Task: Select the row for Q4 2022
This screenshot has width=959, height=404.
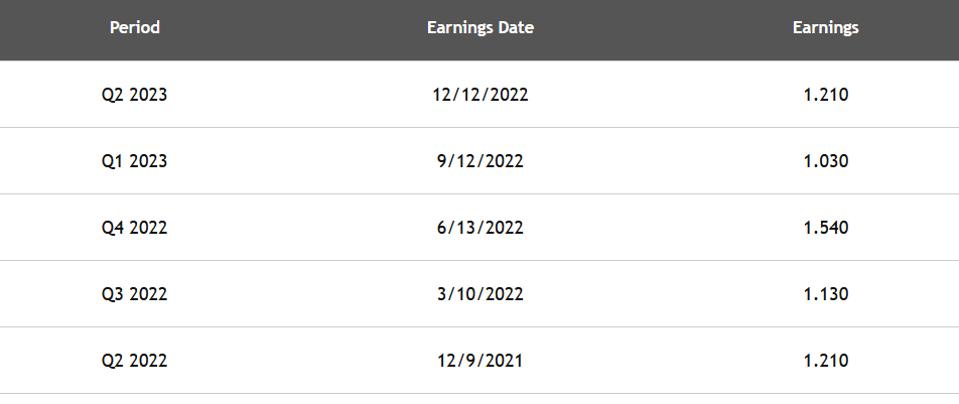Action: (480, 227)
